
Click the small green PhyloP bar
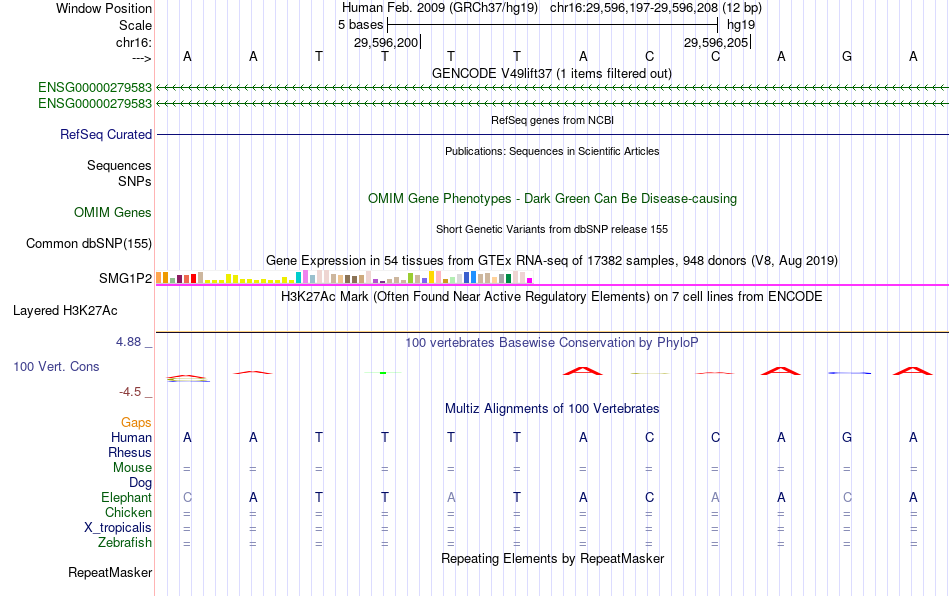(x=383, y=372)
